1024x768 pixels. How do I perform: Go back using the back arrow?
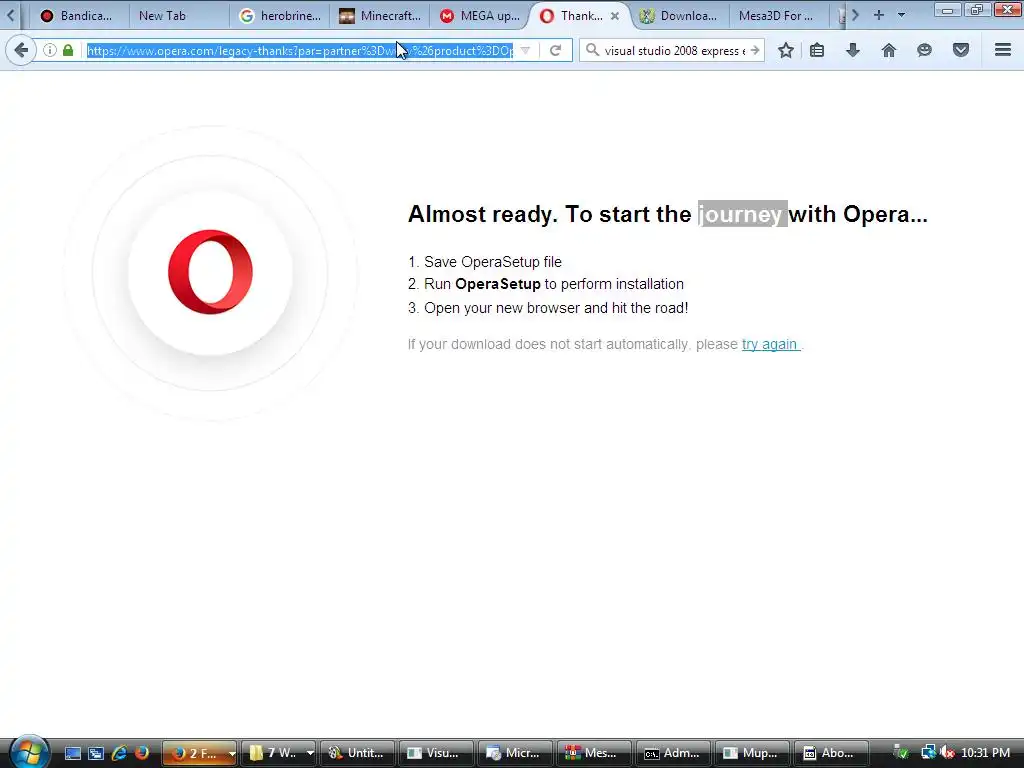point(21,50)
